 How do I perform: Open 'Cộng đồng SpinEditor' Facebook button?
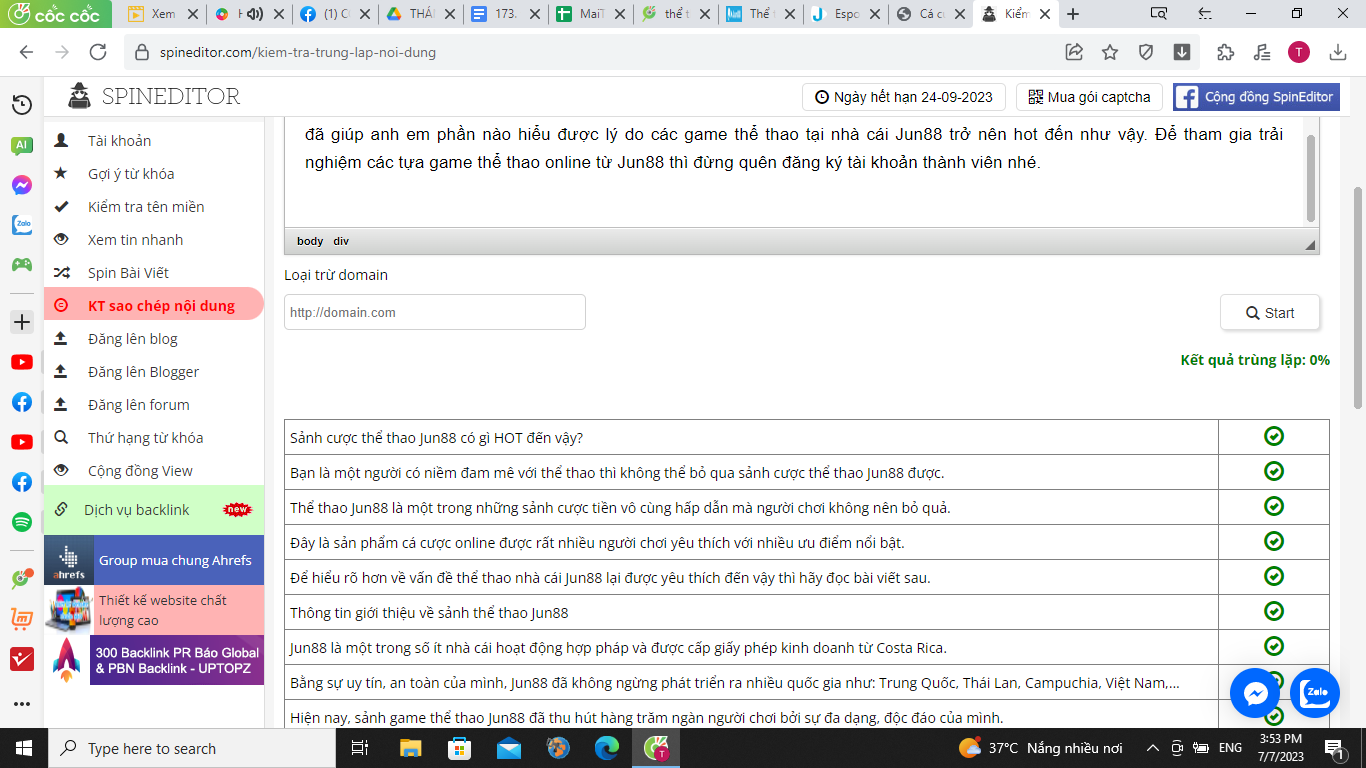[x=1256, y=97]
